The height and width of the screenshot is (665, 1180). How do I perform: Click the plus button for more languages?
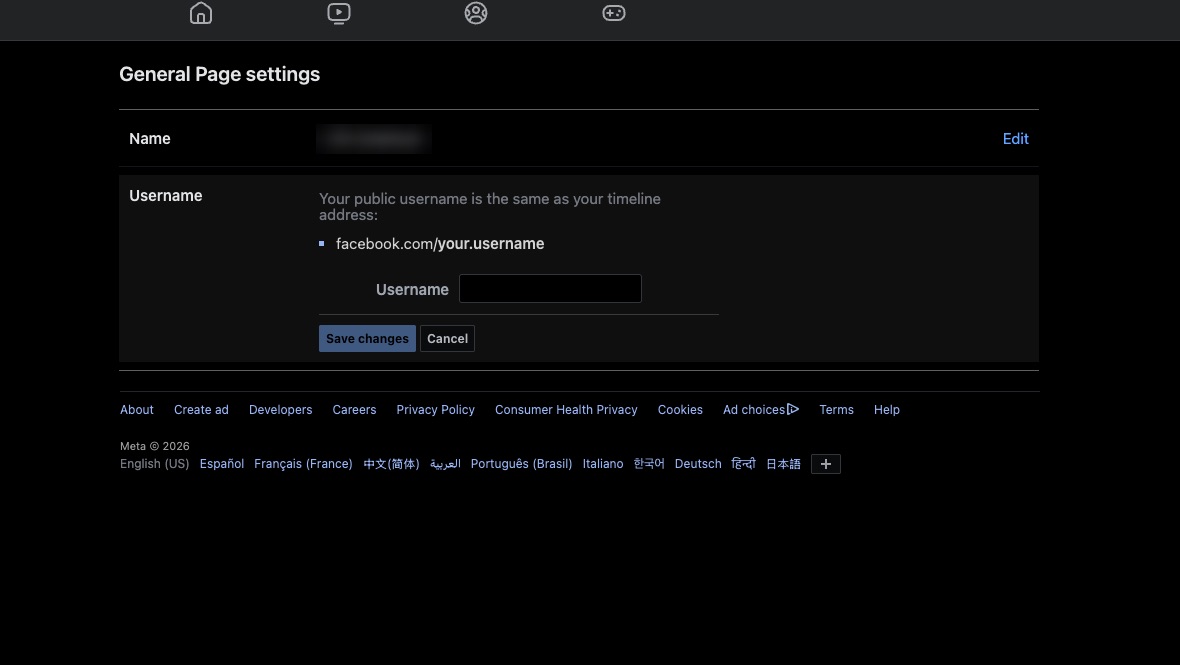(x=826, y=464)
